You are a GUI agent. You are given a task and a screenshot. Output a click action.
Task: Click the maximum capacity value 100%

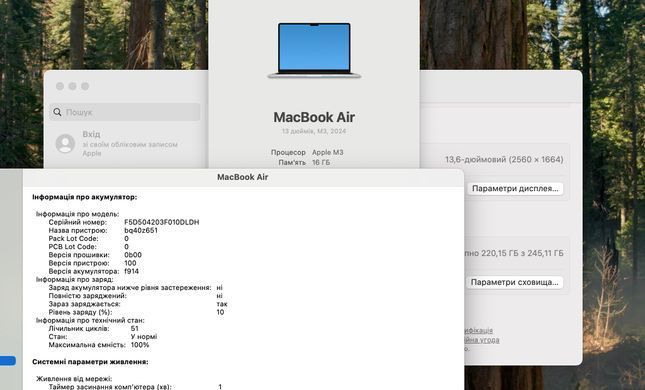140,345
